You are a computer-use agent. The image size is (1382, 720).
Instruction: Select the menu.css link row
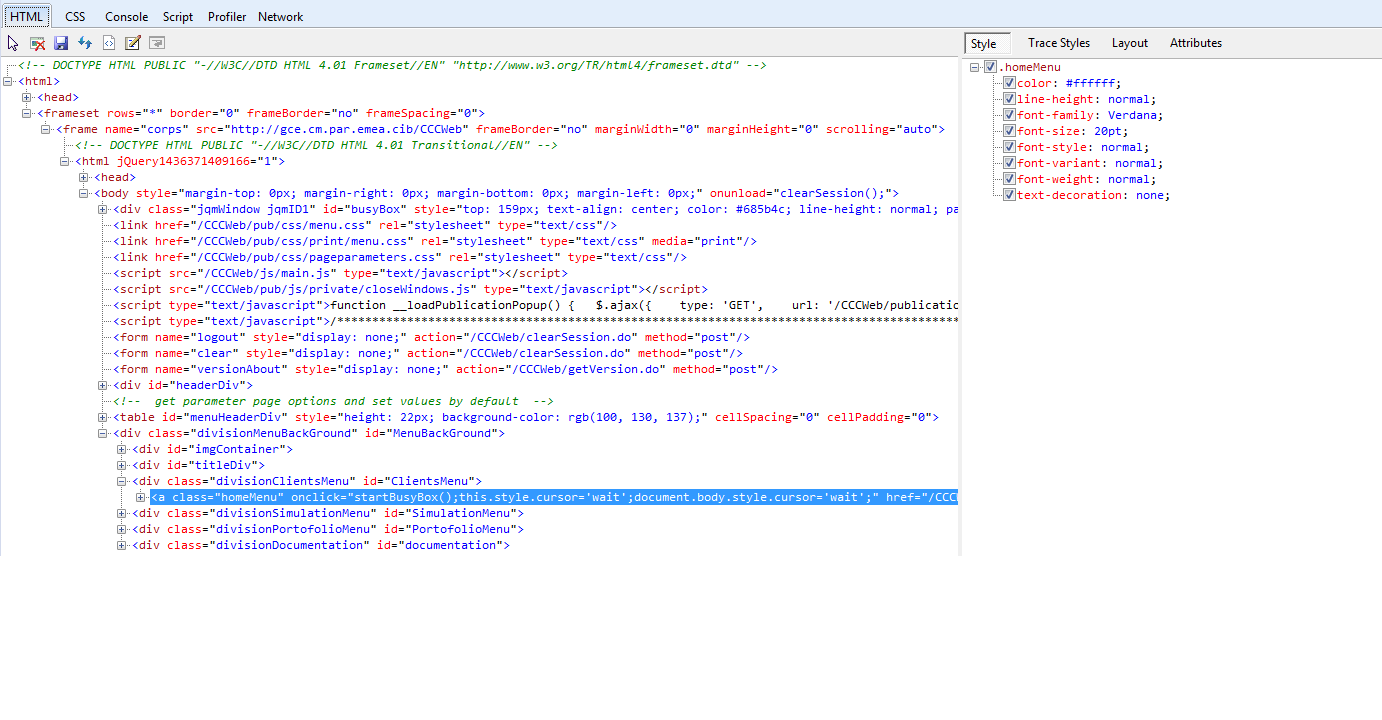coord(365,225)
